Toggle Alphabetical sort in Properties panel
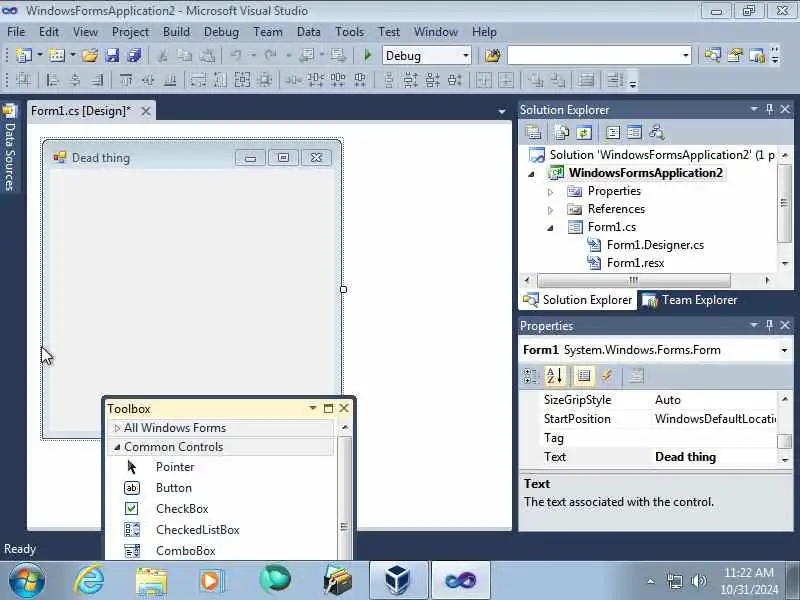This screenshot has width=800, height=600. (x=555, y=376)
